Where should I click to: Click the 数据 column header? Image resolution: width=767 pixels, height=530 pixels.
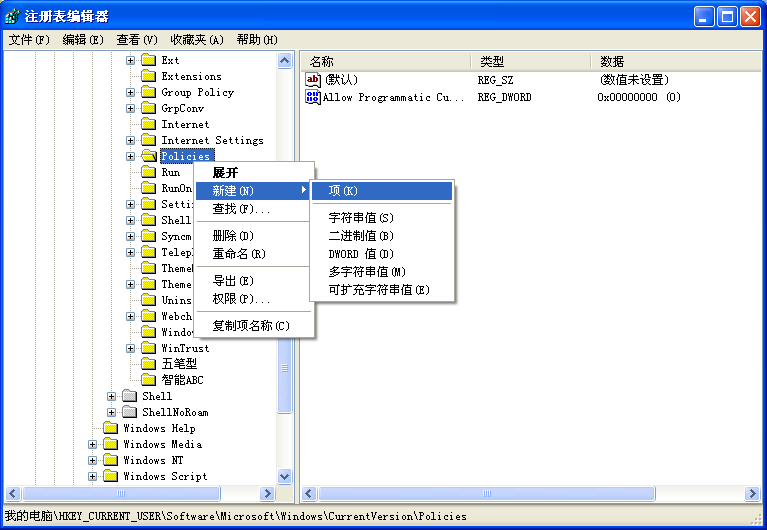[677, 62]
